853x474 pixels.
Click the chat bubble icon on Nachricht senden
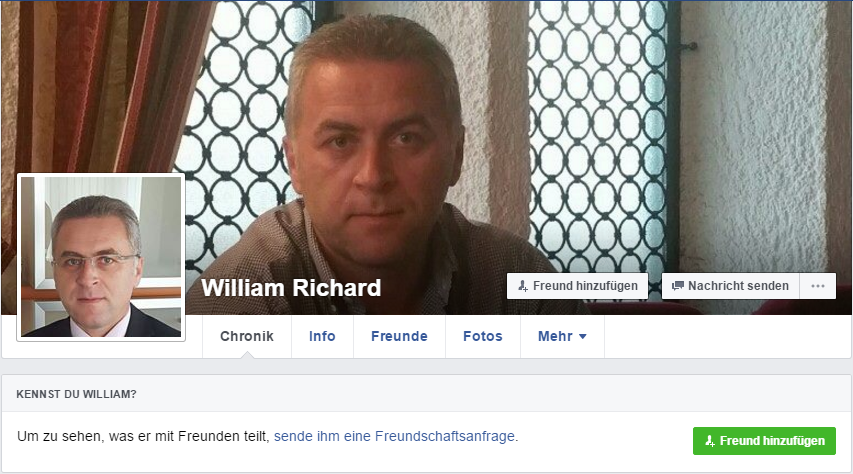(677, 286)
